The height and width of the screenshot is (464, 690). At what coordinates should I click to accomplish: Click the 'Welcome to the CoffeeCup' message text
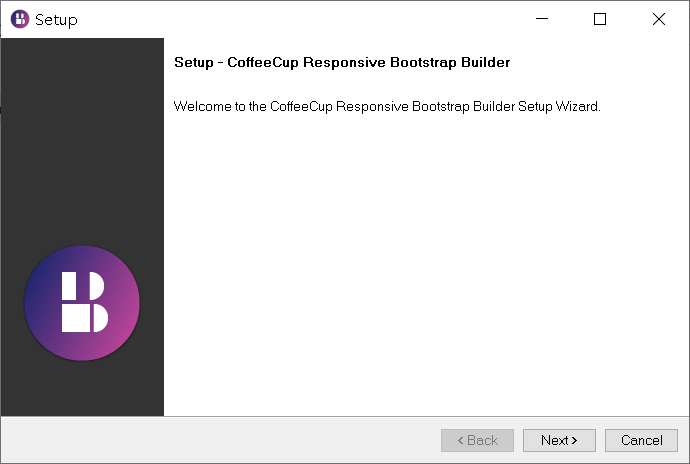coord(387,107)
